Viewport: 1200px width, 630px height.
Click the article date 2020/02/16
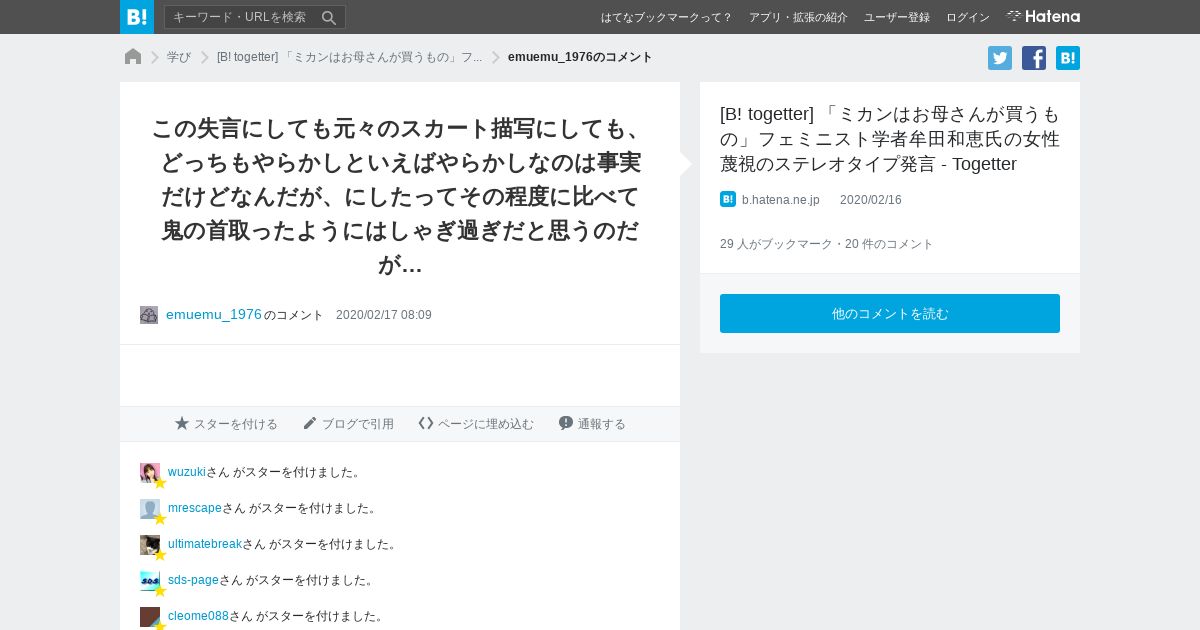pyautogui.click(x=871, y=200)
